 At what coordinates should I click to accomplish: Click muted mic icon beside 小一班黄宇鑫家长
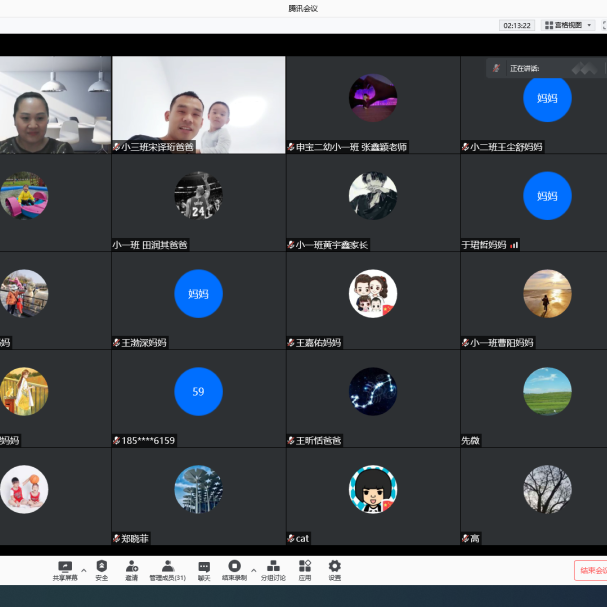pyautogui.click(x=291, y=245)
